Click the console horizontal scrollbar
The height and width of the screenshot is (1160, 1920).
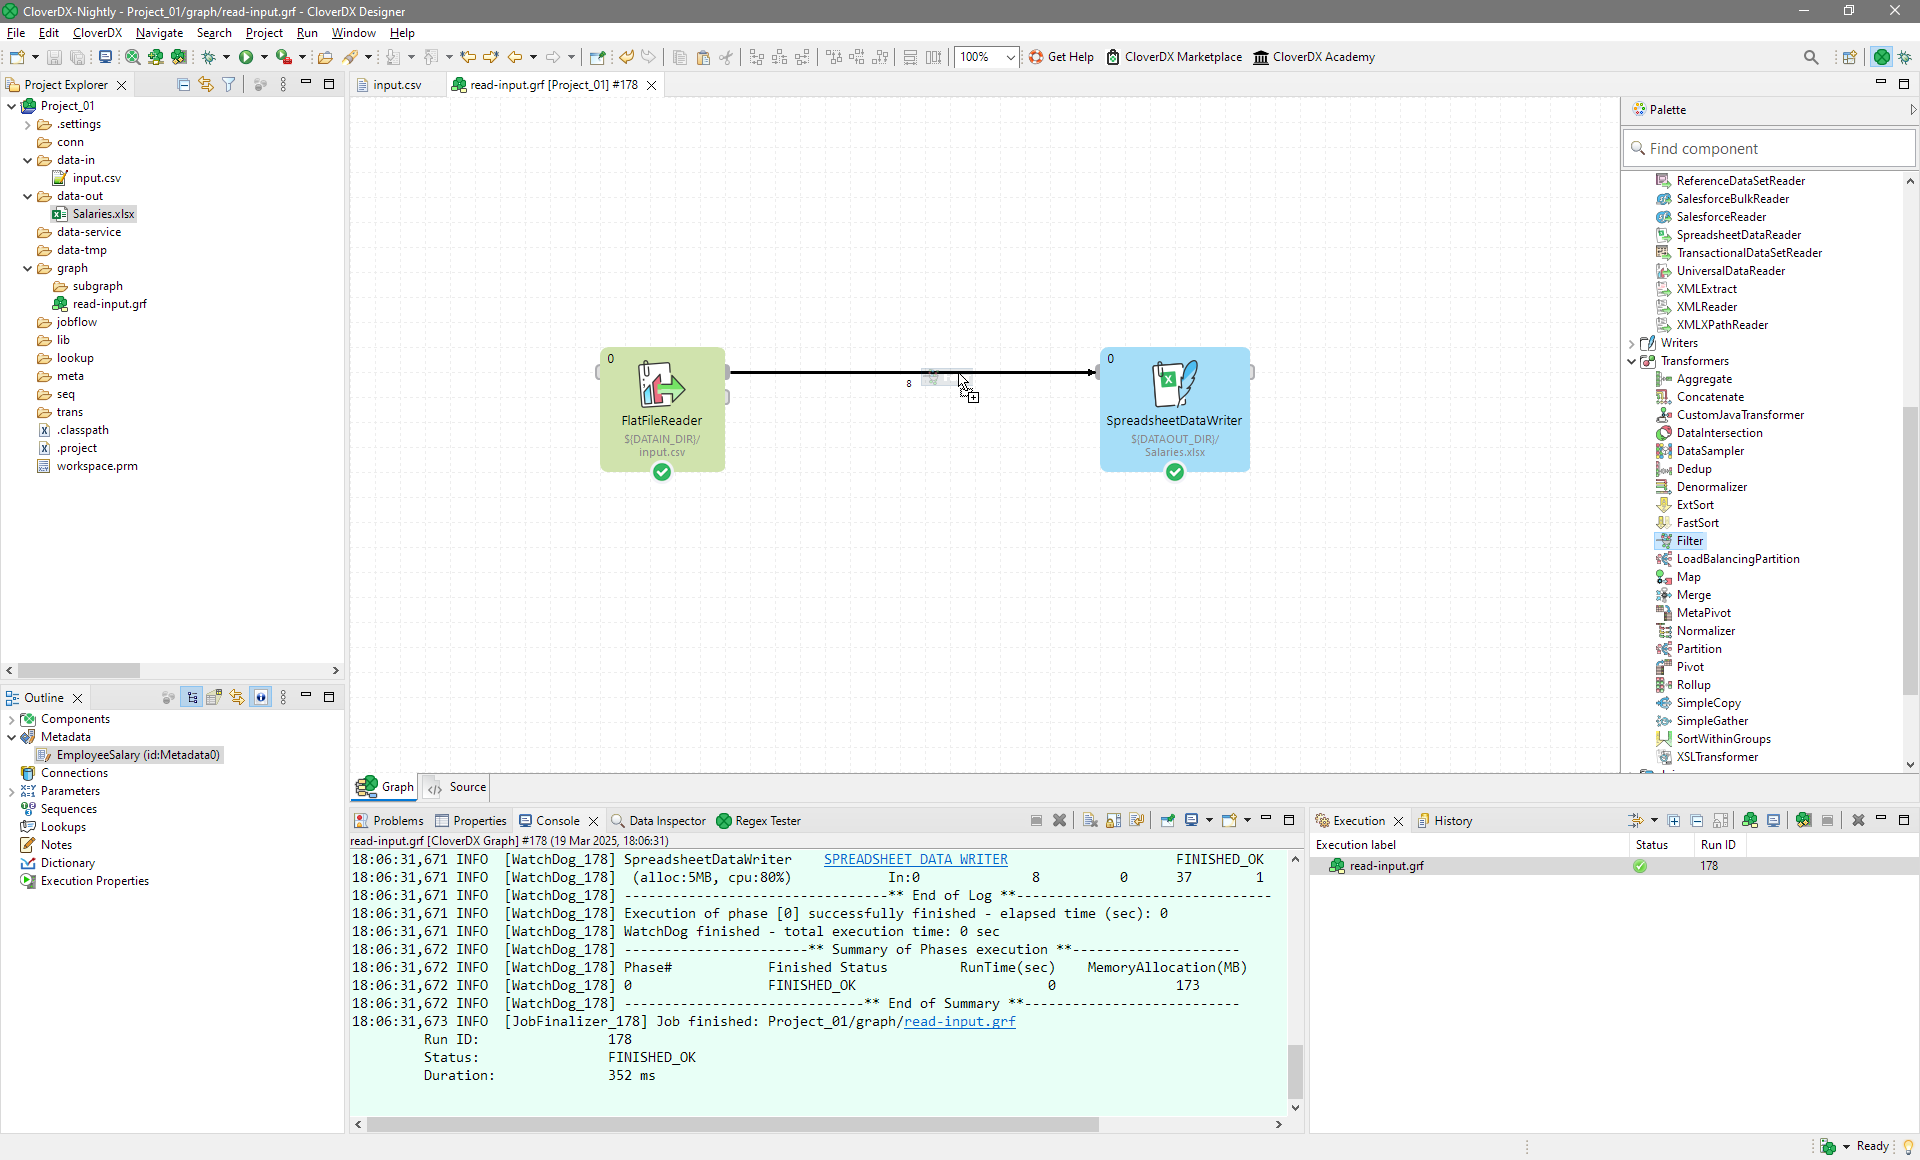click(732, 1124)
